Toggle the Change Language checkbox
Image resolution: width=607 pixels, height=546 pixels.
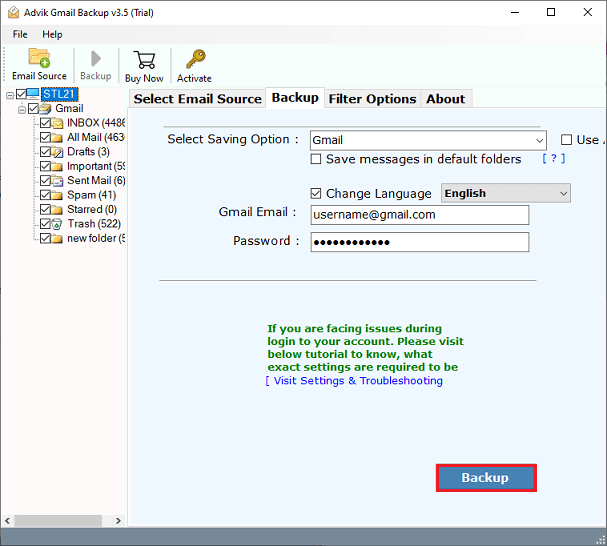pos(316,193)
